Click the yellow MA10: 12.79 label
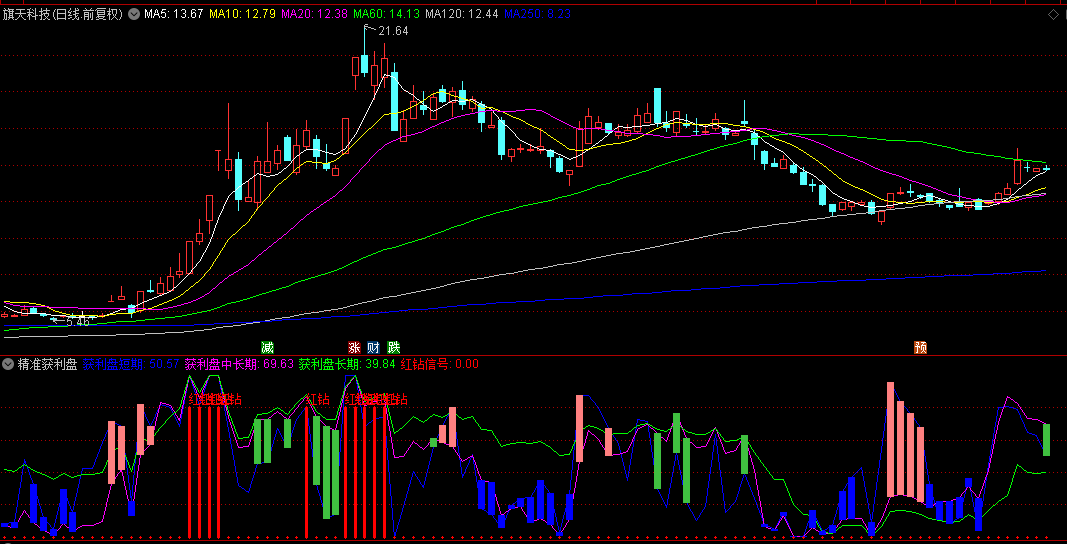The width and height of the screenshot is (1067, 544). click(242, 14)
